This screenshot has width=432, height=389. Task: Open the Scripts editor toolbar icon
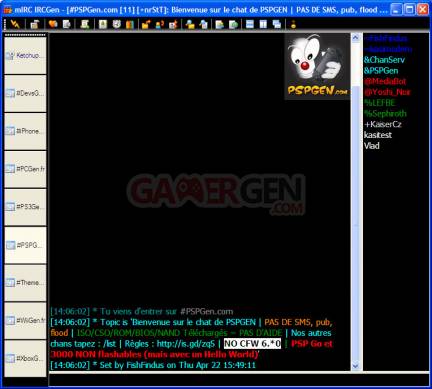tap(85, 24)
